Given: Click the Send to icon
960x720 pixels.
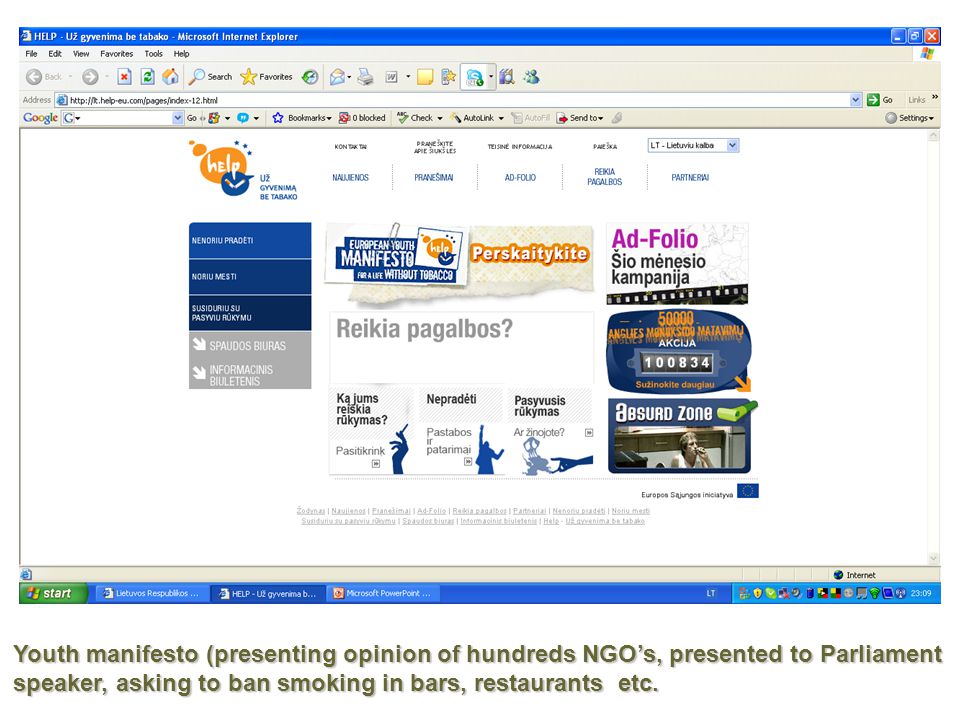Looking at the screenshot, I should pyautogui.click(x=561, y=118).
